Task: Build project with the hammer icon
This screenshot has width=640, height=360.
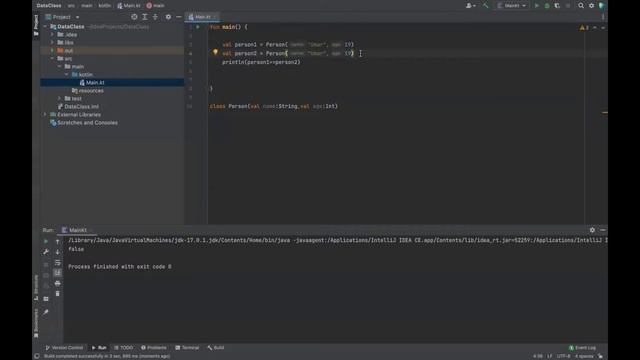Action: [x=485, y=6]
